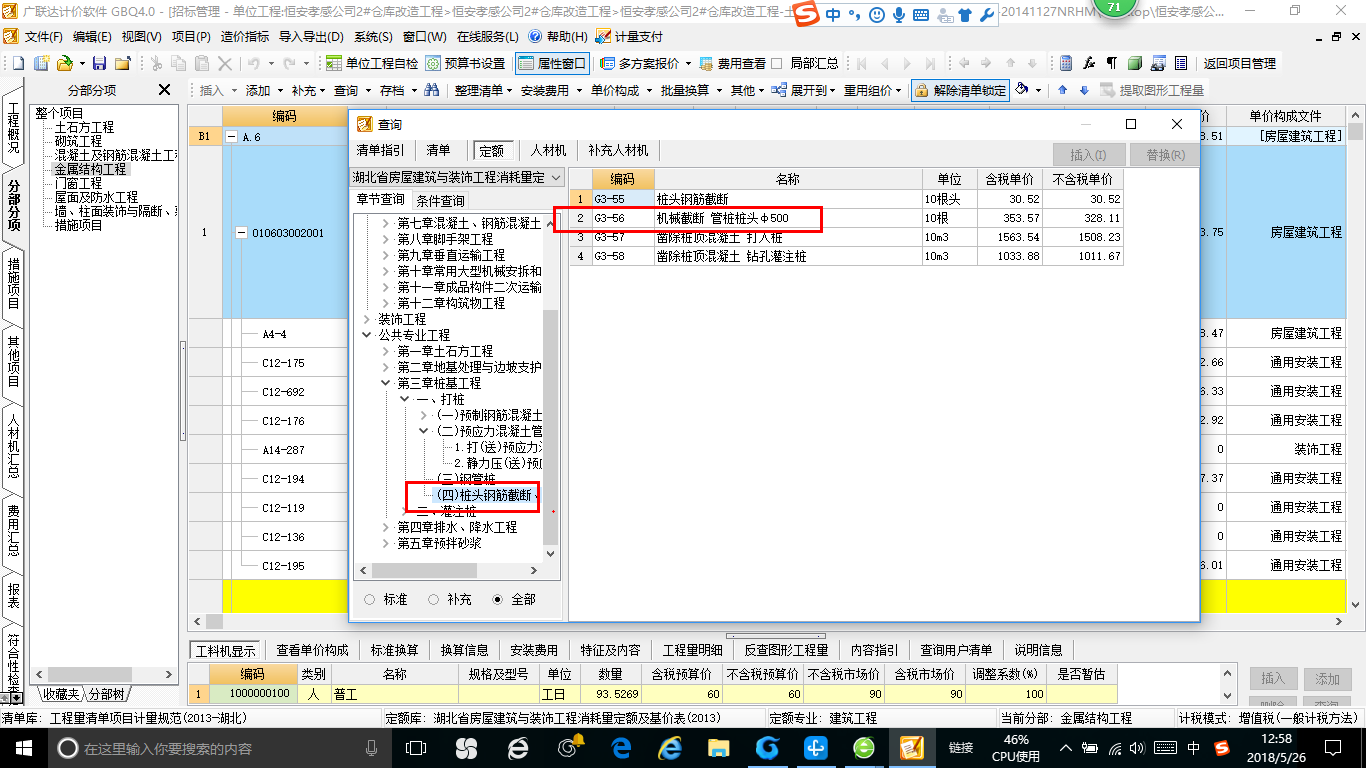Viewport: 1366px width, 768px height.
Task: Click the fx formula icon
Action: 1090,63
